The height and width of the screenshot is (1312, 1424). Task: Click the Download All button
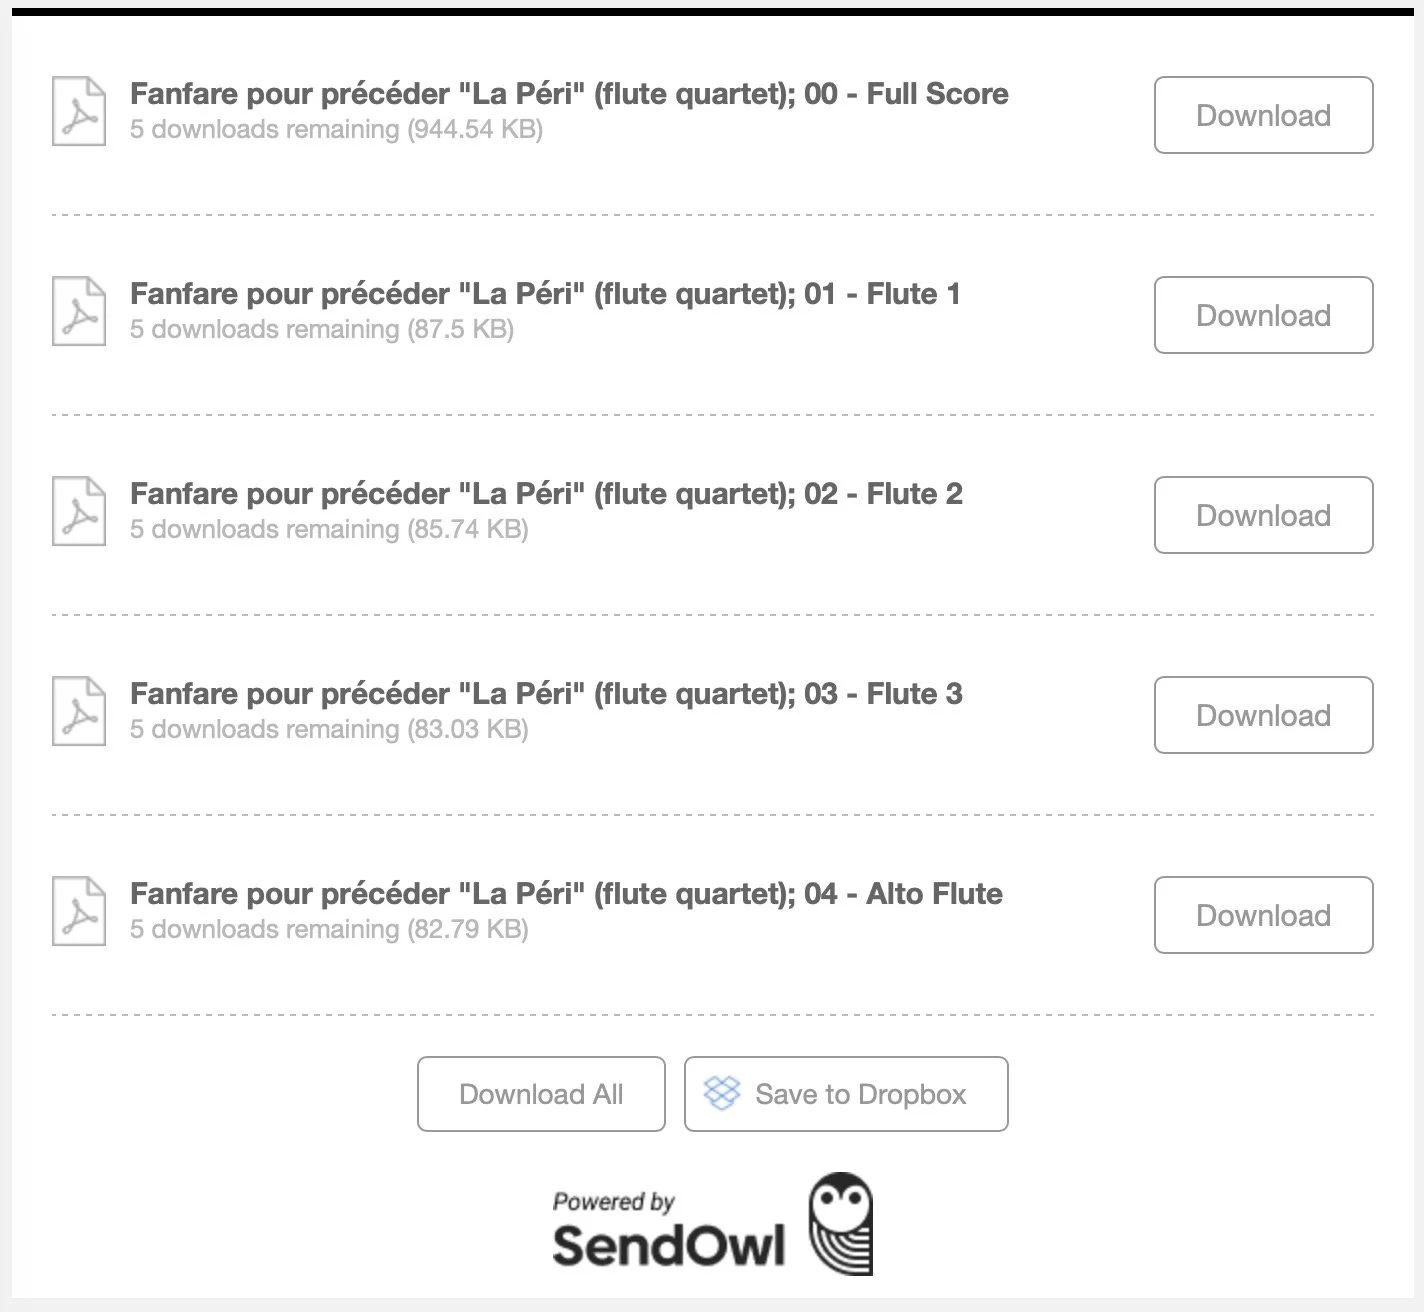click(x=541, y=1094)
